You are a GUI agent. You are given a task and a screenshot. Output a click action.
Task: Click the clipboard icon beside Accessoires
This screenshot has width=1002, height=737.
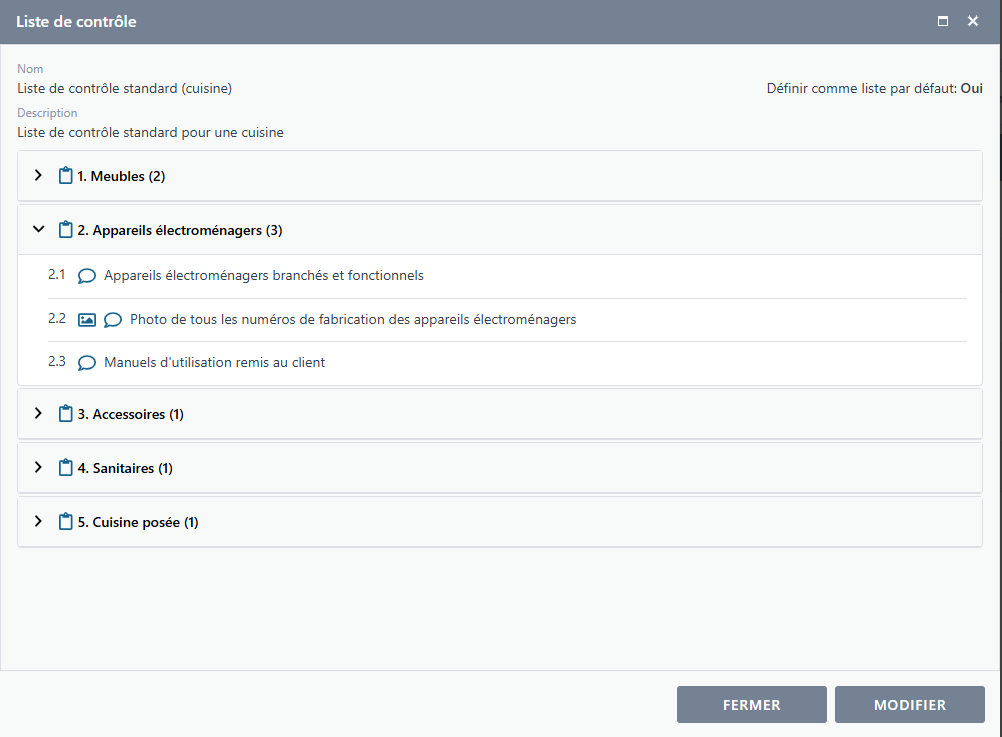coord(66,414)
